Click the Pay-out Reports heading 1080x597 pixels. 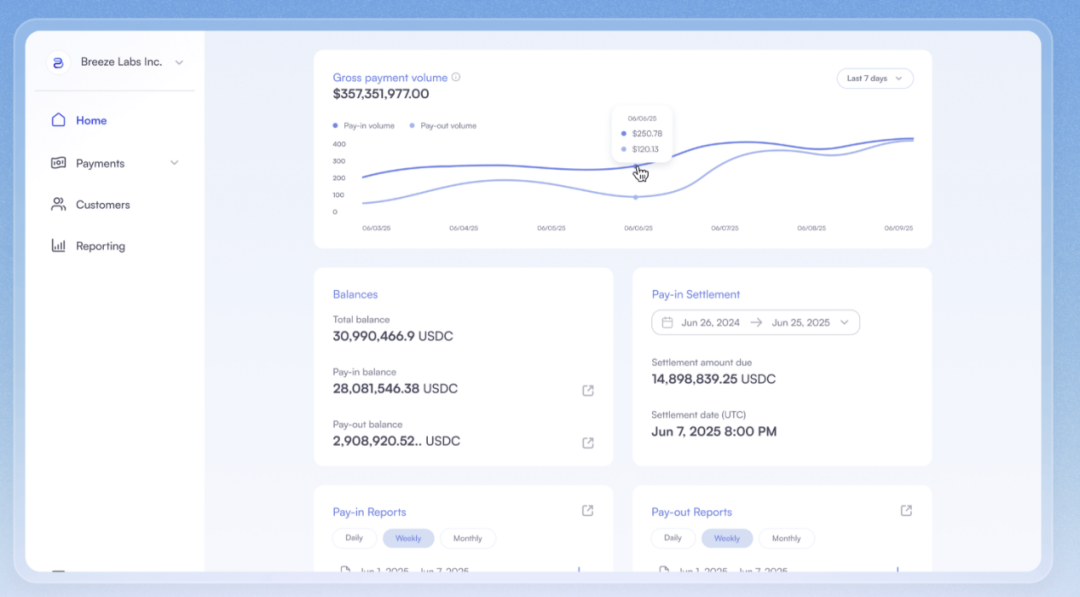point(692,512)
